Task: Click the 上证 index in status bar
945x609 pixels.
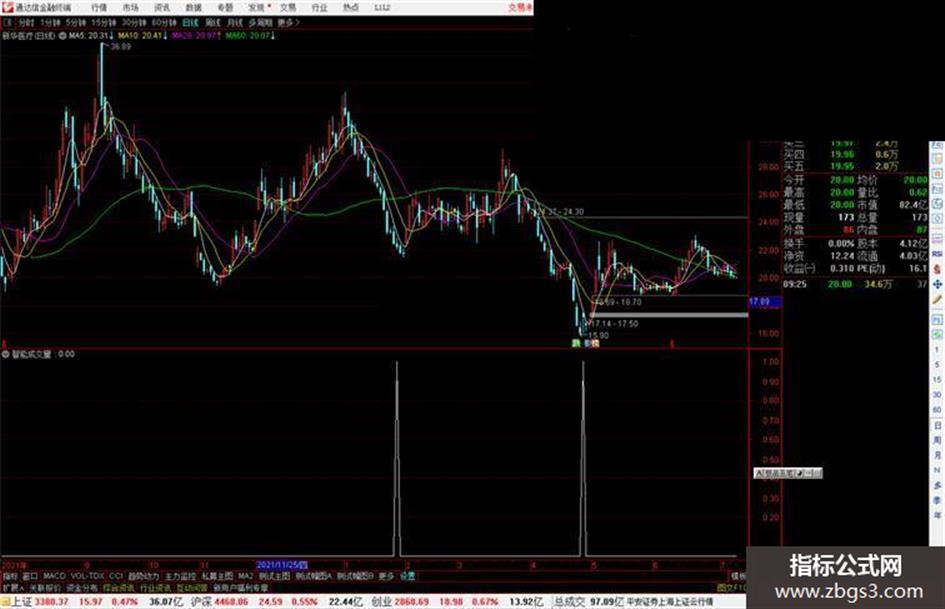Action: tap(21, 602)
